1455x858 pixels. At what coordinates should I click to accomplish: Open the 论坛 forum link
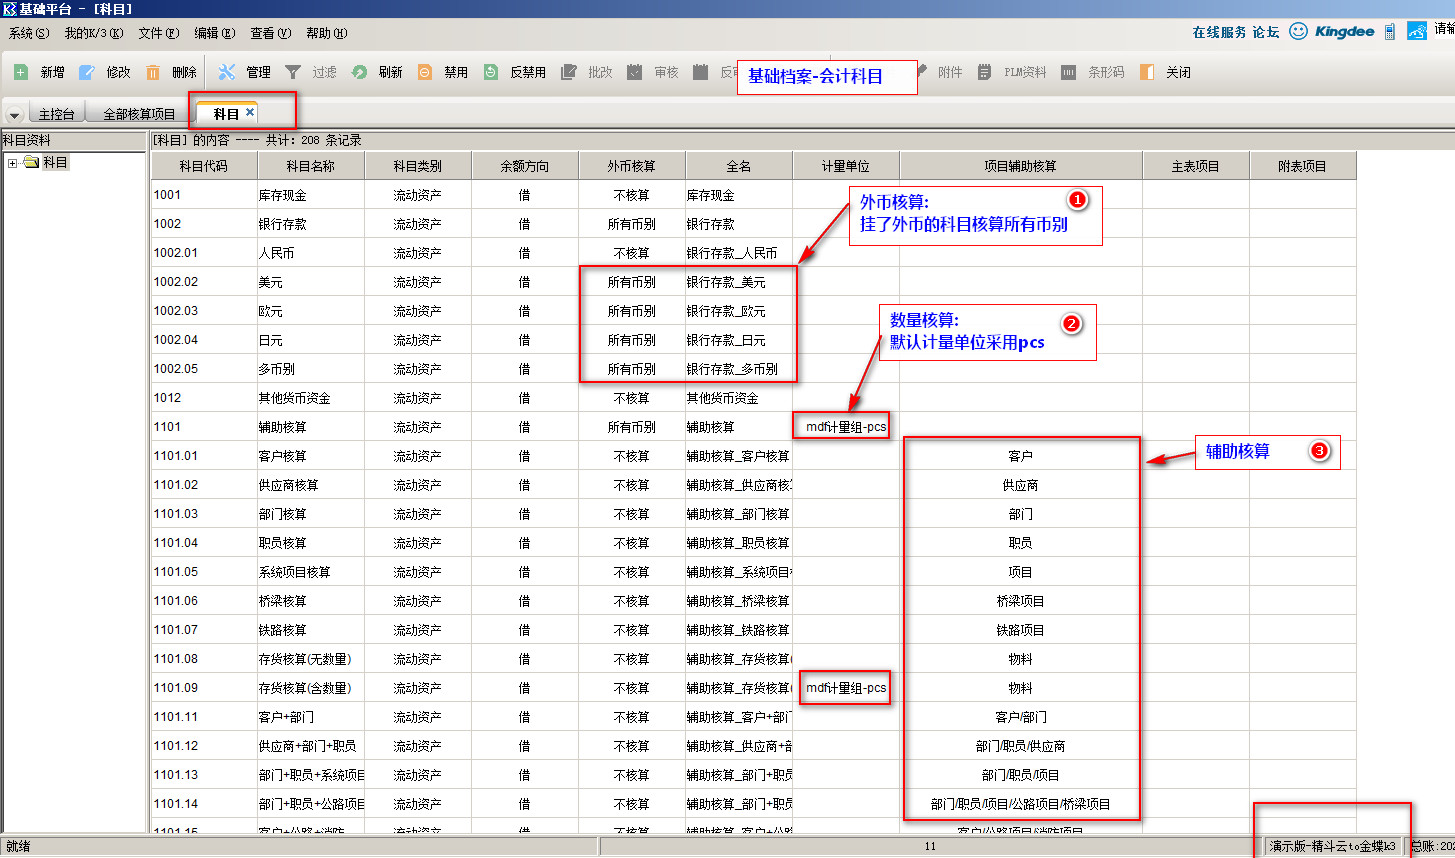click(1266, 32)
